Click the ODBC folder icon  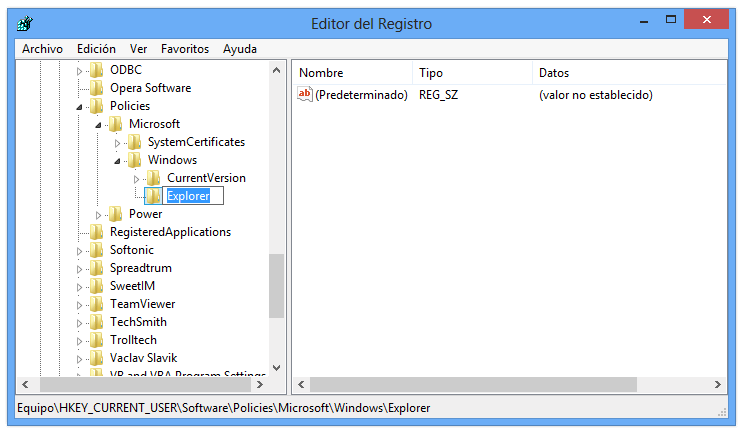pyautogui.click(x=96, y=70)
